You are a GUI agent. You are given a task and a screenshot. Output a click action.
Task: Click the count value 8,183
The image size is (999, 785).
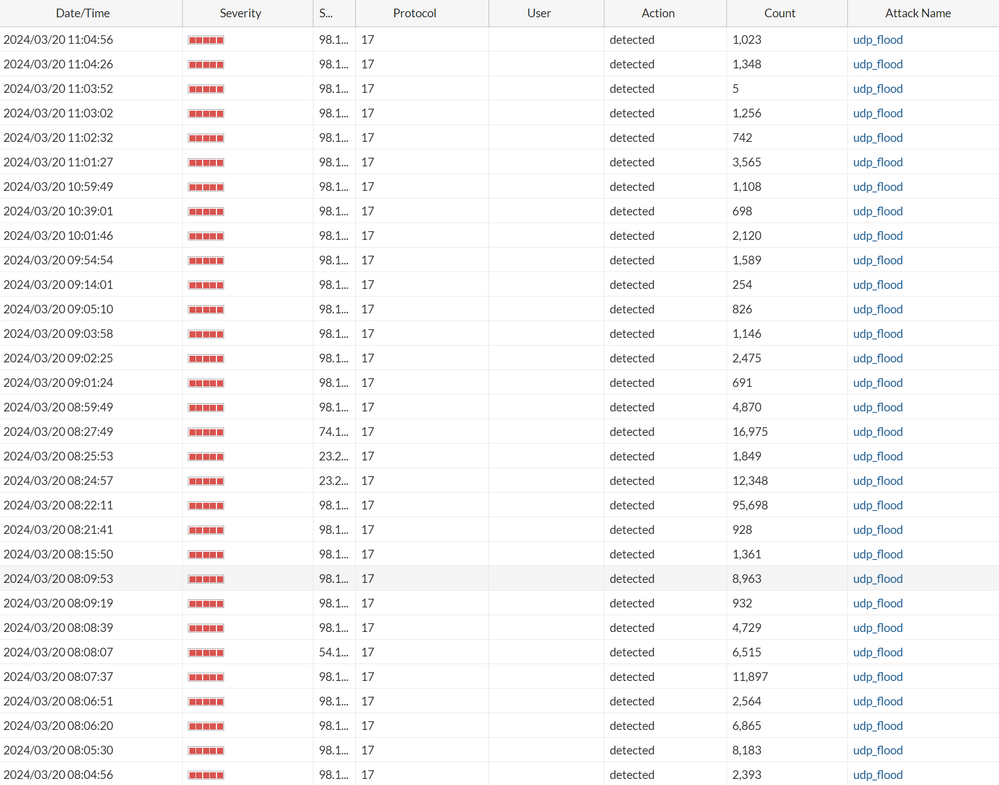(747, 751)
